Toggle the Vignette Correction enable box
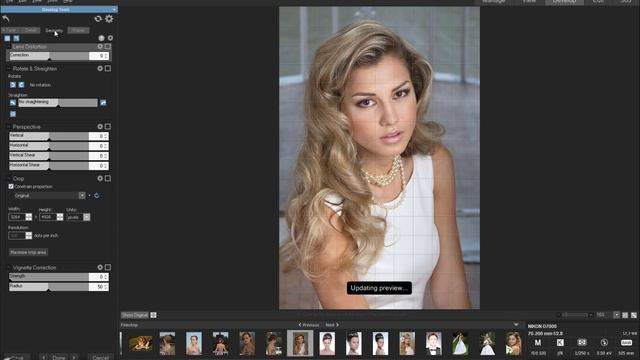Viewport: 640px width, 360px height. pyautogui.click(x=108, y=267)
